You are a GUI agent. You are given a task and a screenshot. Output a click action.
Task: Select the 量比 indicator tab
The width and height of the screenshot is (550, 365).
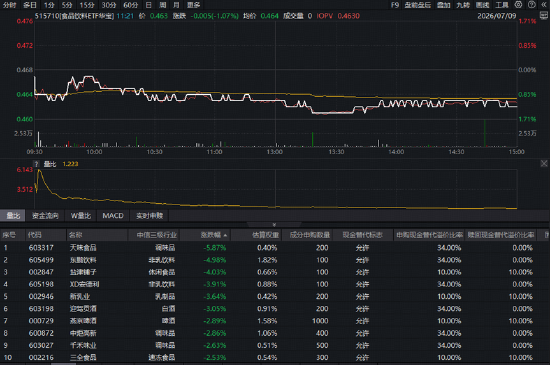(13, 216)
